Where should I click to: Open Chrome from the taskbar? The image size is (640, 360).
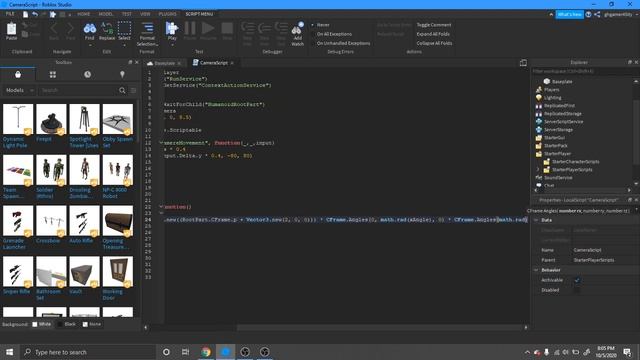[206, 352]
